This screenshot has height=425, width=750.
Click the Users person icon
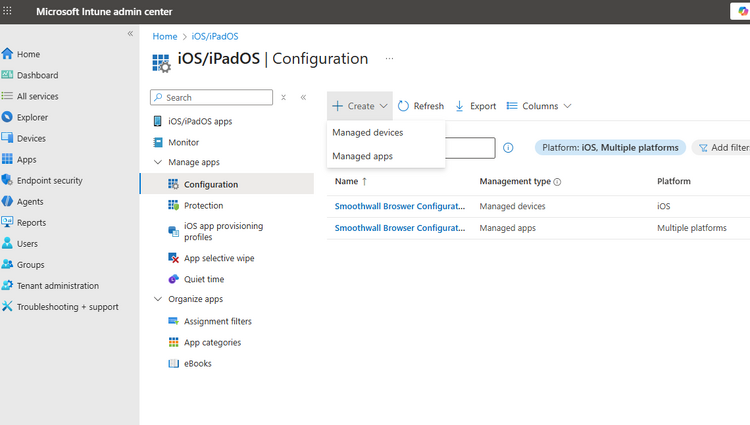click(x=7, y=243)
